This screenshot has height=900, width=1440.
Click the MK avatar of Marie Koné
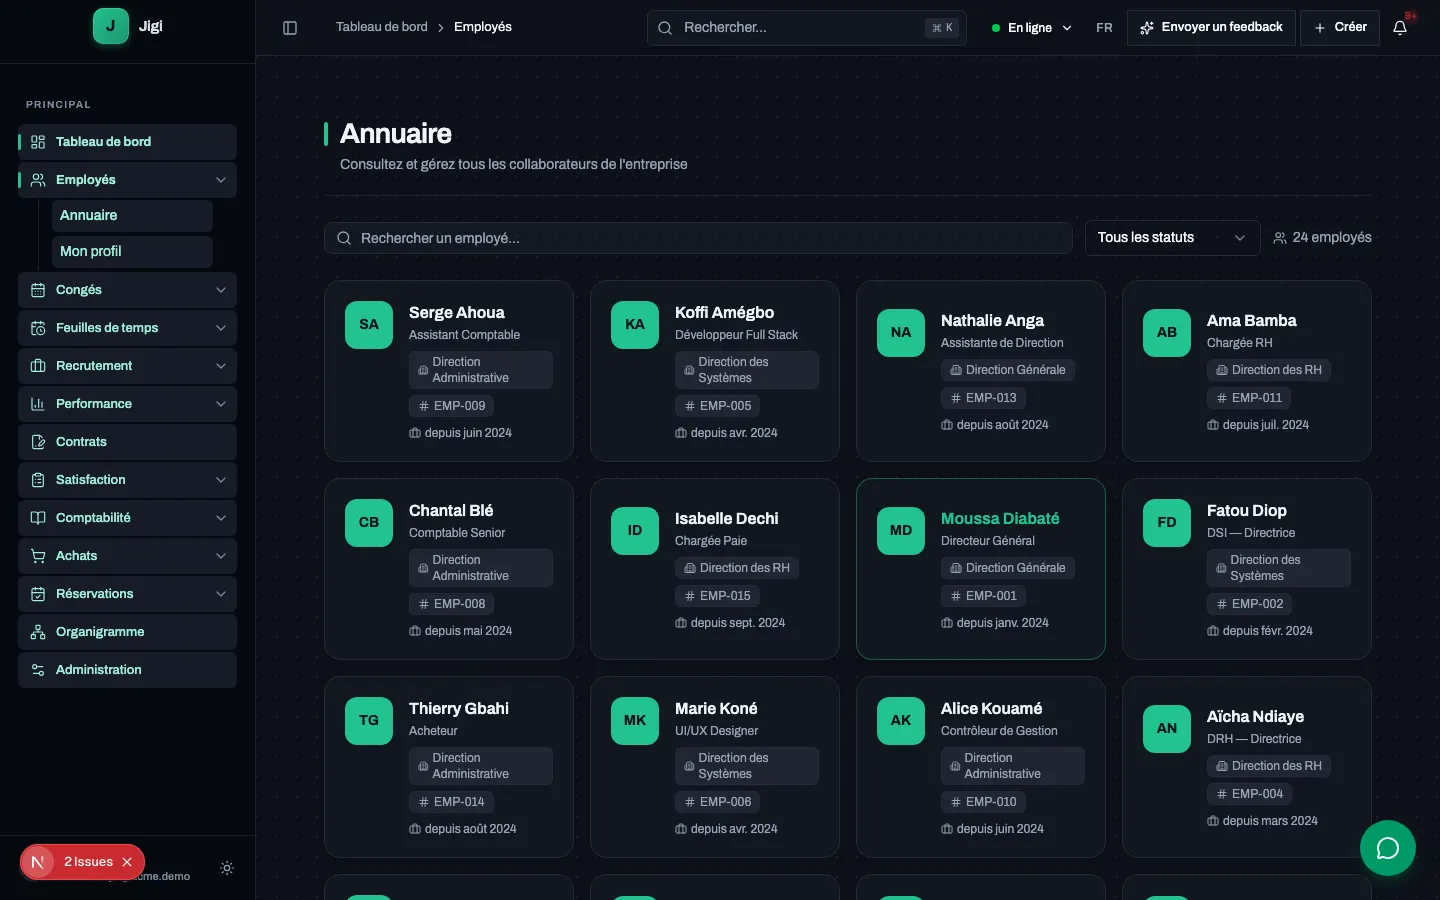(635, 721)
